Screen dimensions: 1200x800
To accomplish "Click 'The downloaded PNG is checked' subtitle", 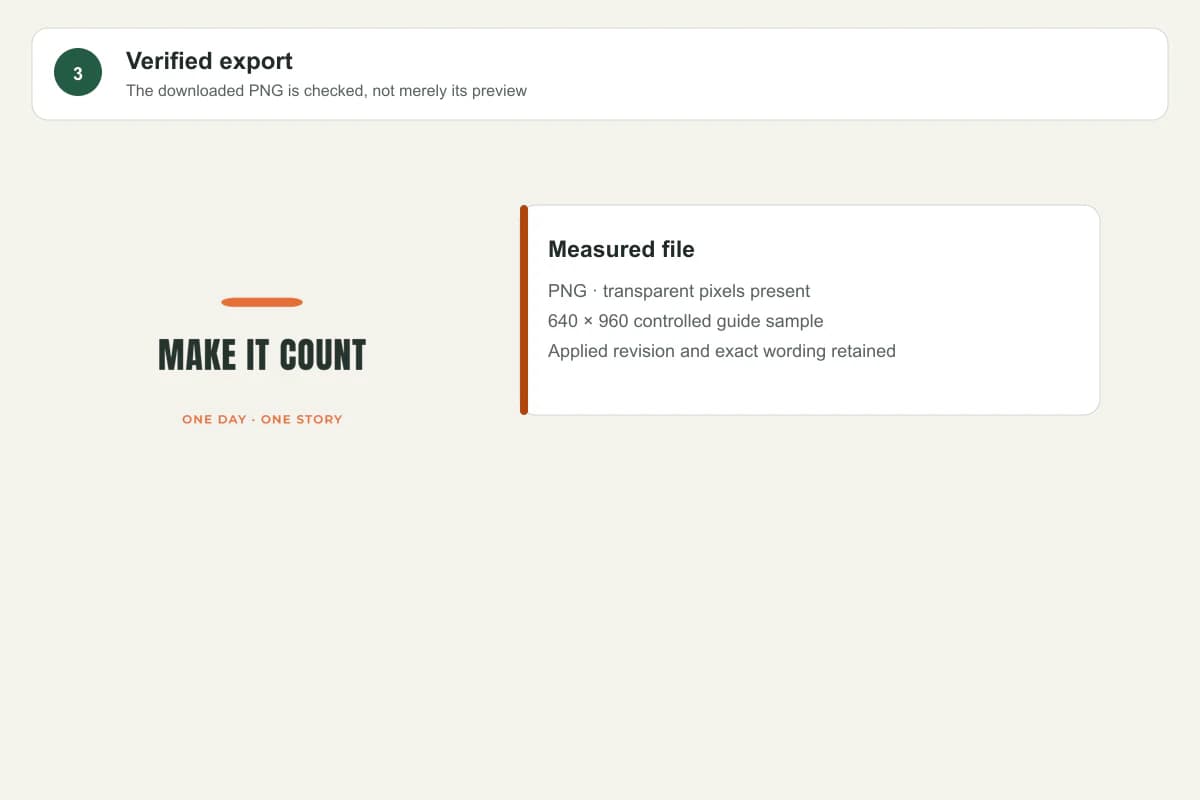I will point(326,90).
